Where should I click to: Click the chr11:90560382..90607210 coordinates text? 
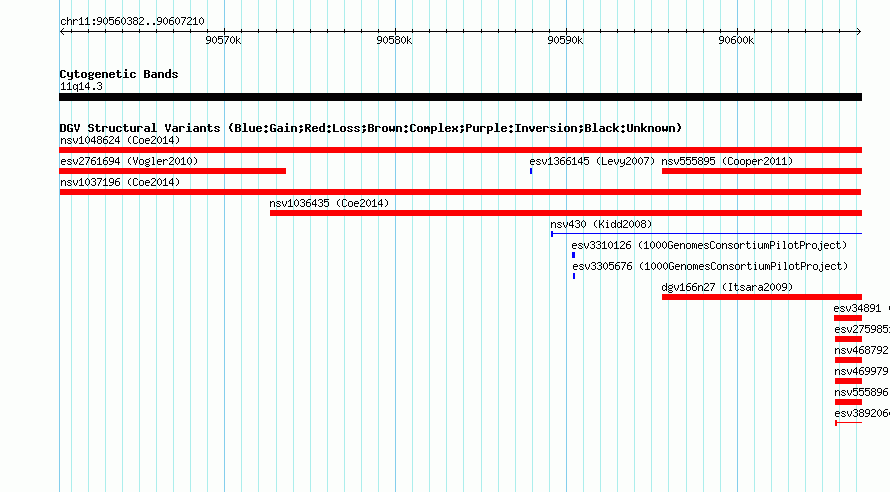132,21
